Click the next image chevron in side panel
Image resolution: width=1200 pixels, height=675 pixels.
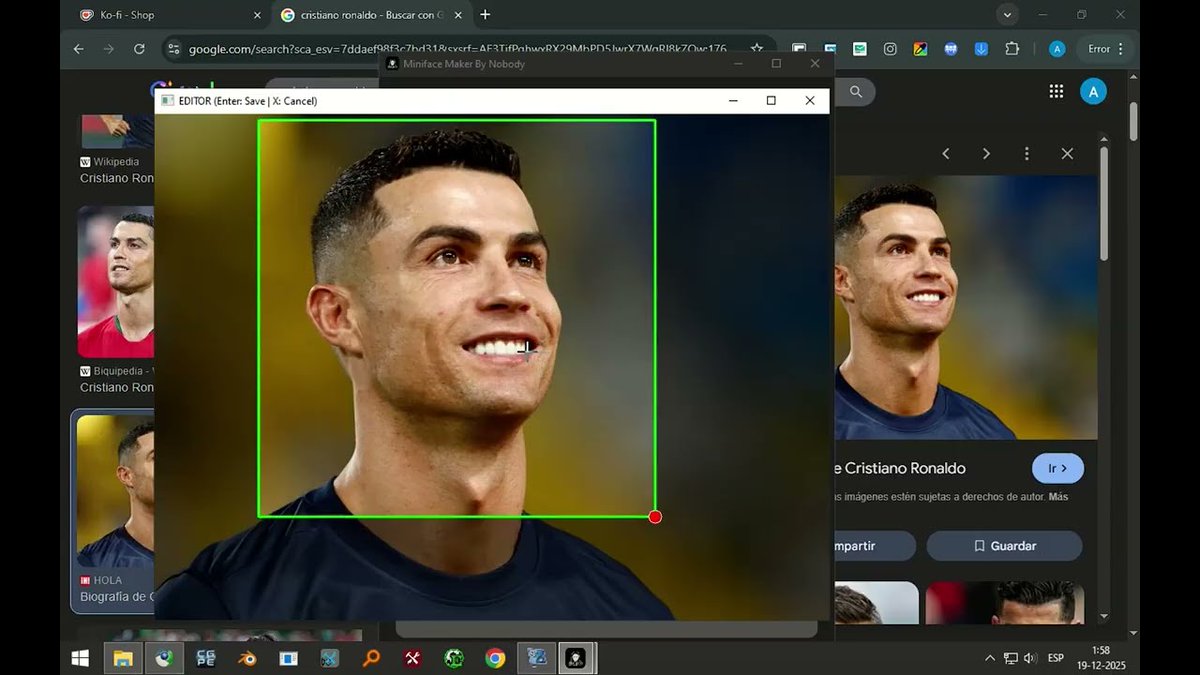click(x=986, y=153)
